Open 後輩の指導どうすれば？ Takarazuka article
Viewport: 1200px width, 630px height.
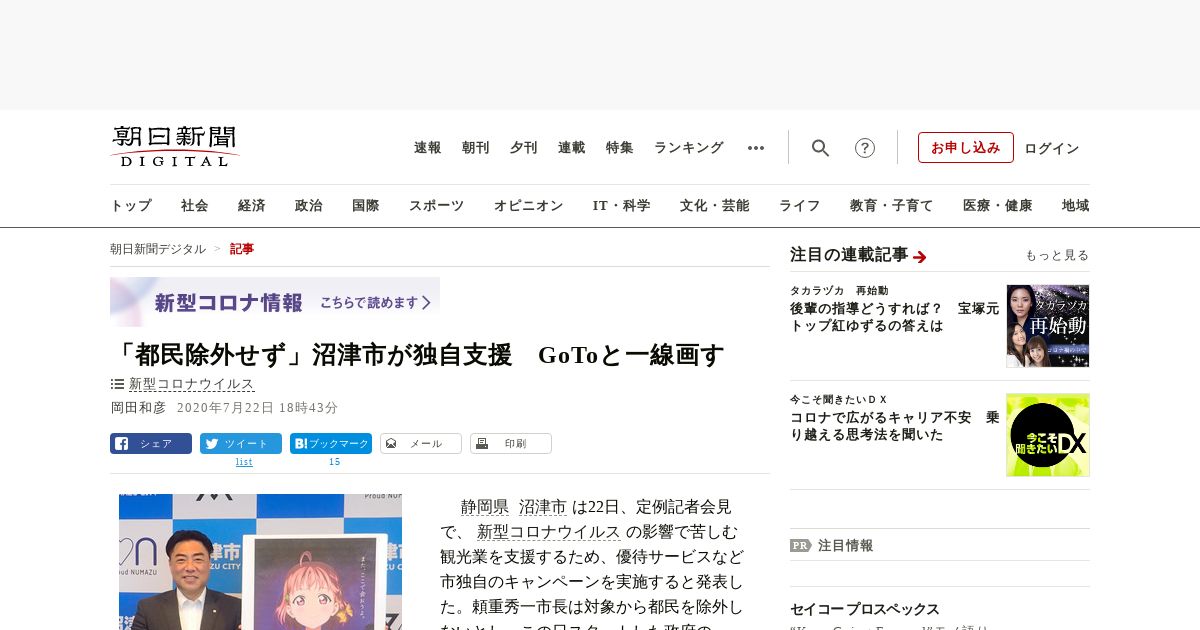(x=894, y=317)
